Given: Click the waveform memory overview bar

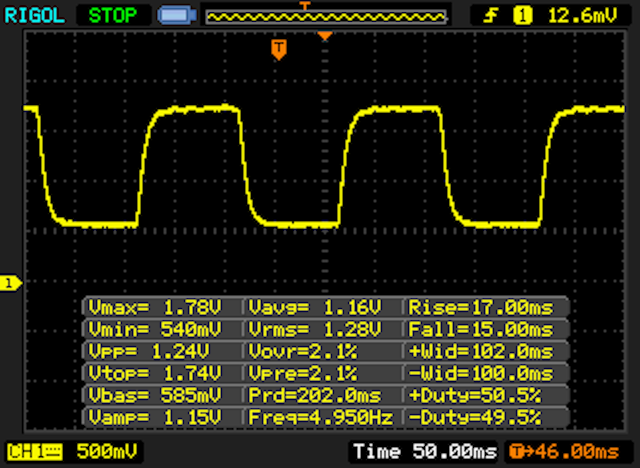Looking at the screenshot, I should pyautogui.click(x=326, y=17).
